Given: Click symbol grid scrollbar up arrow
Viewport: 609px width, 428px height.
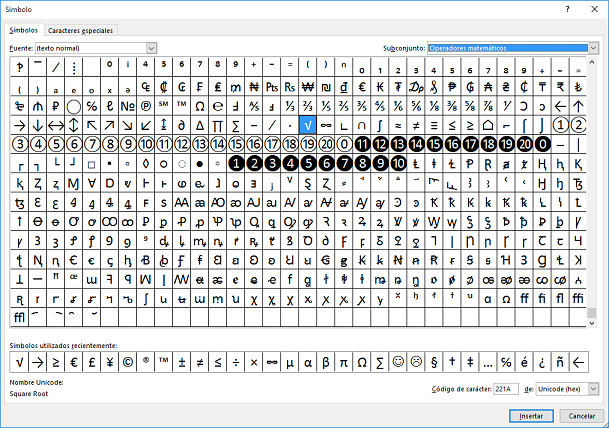Looking at the screenshot, I should 592,62.
